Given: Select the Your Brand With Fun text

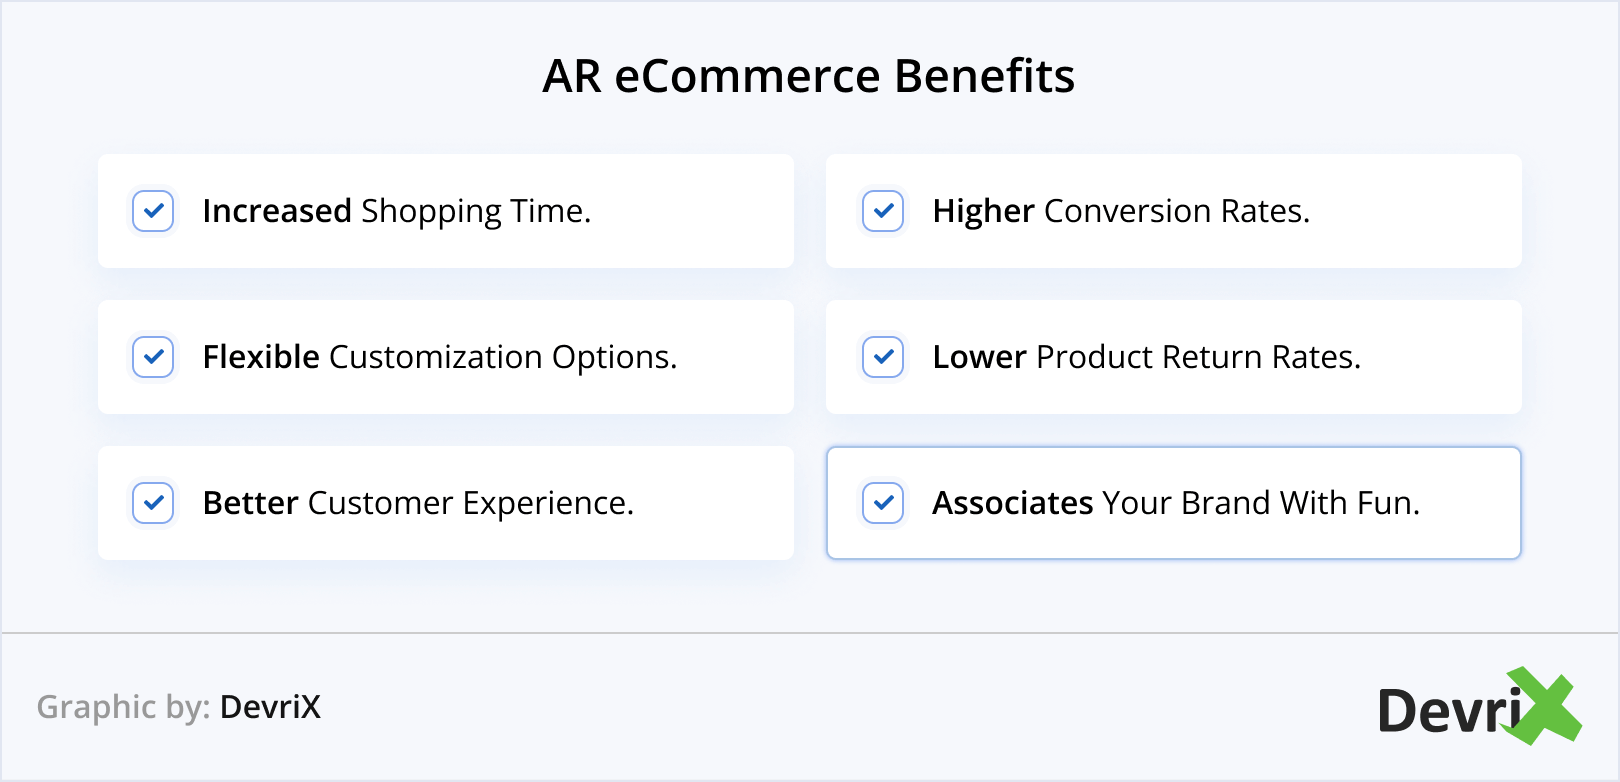Looking at the screenshot, I should point(1261,503).
